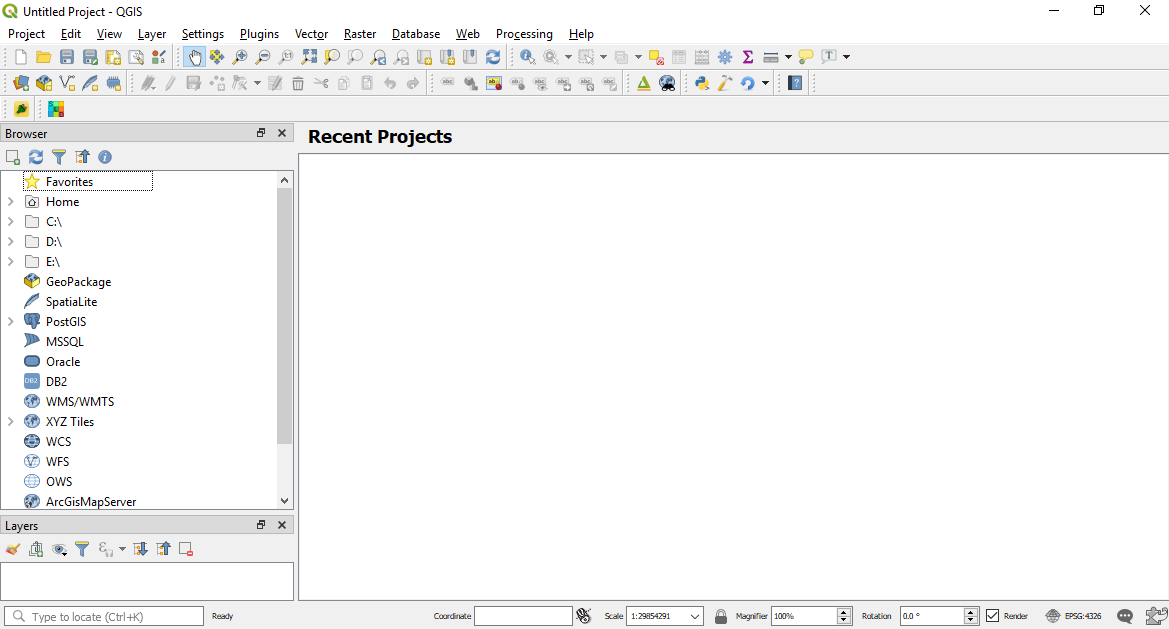Toggle extents display next to Coordinate field
The height and width of the screenshot is (629, 1169).
point(585,616)
